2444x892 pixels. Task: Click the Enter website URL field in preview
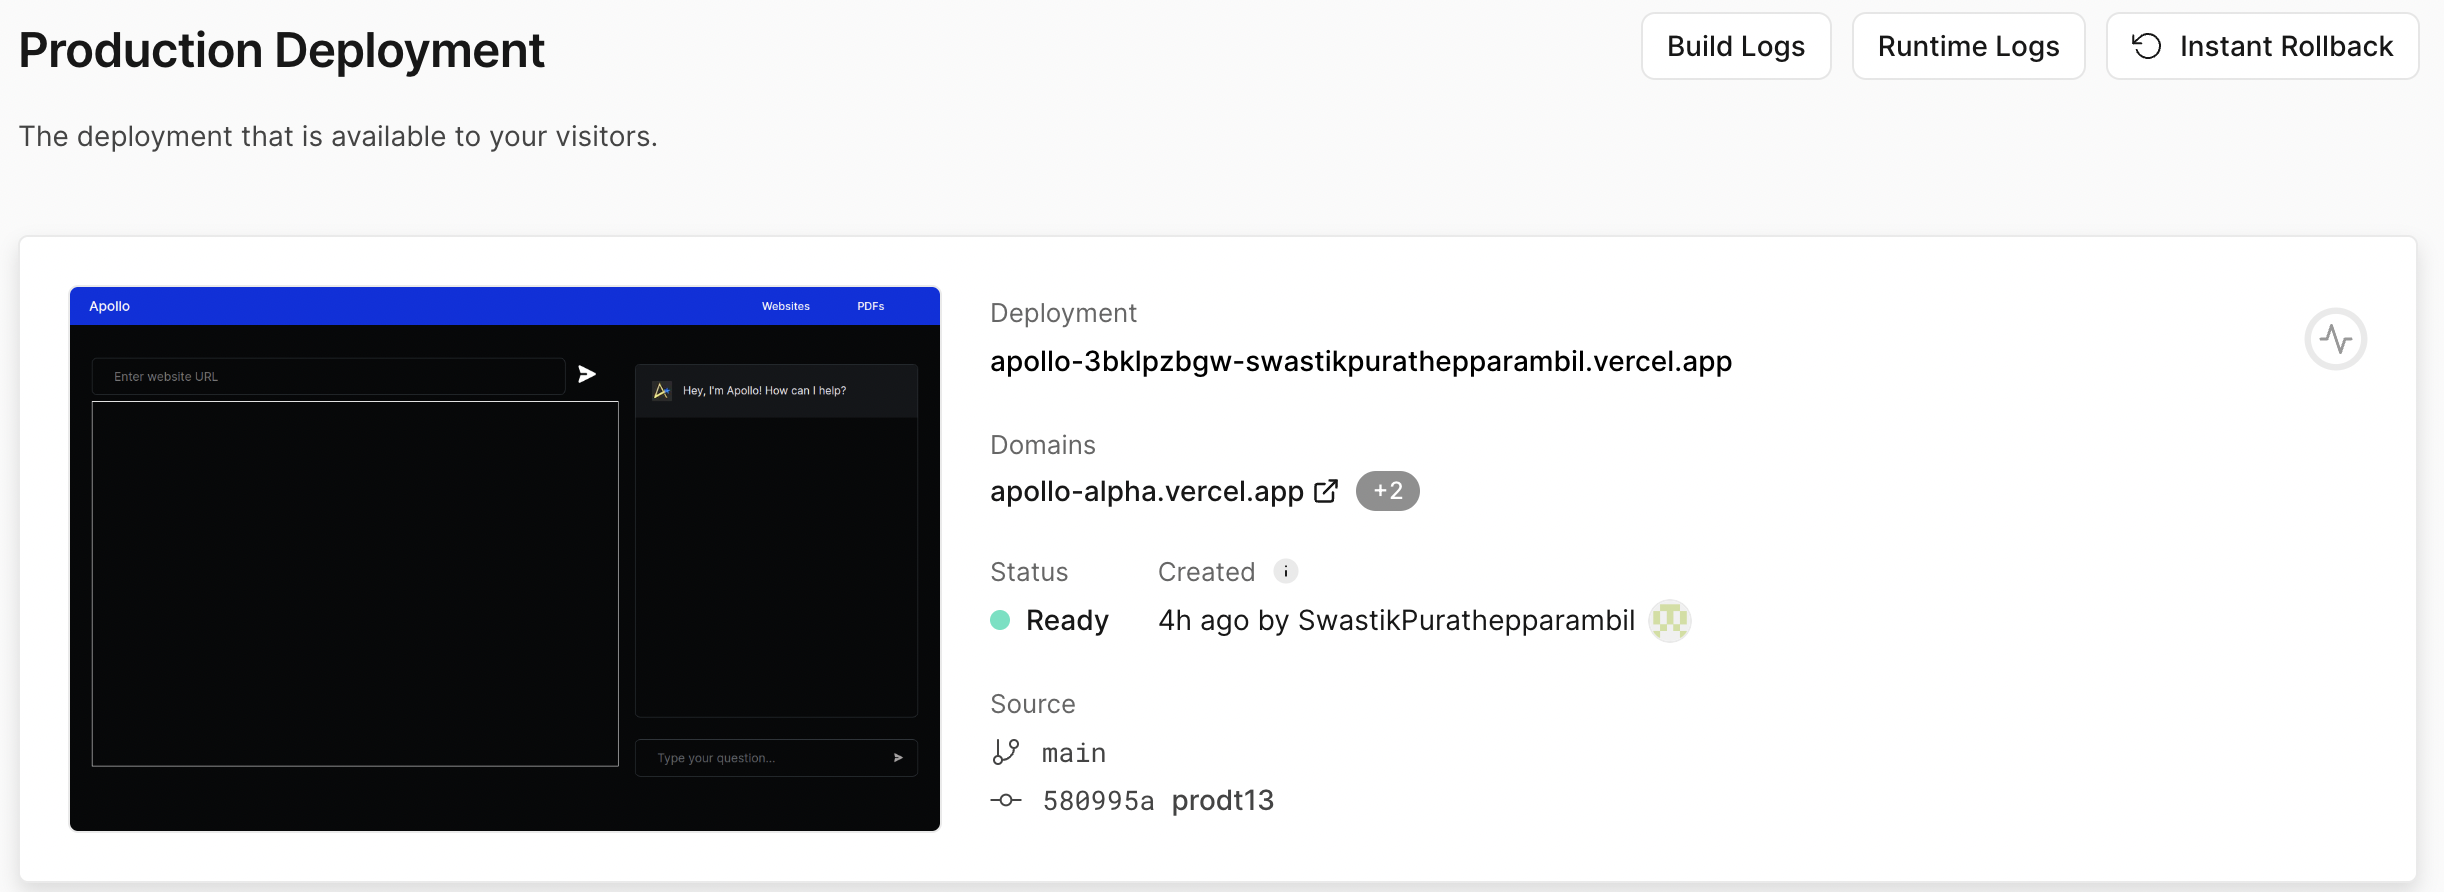(329, 376)
